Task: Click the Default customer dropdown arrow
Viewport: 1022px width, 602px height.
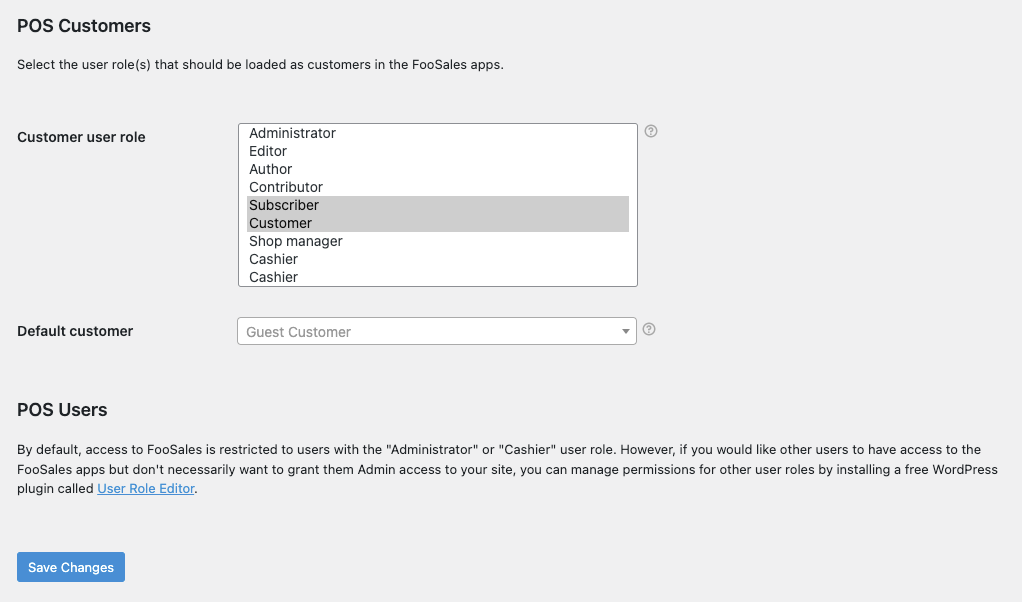Action: coord(626,331)
